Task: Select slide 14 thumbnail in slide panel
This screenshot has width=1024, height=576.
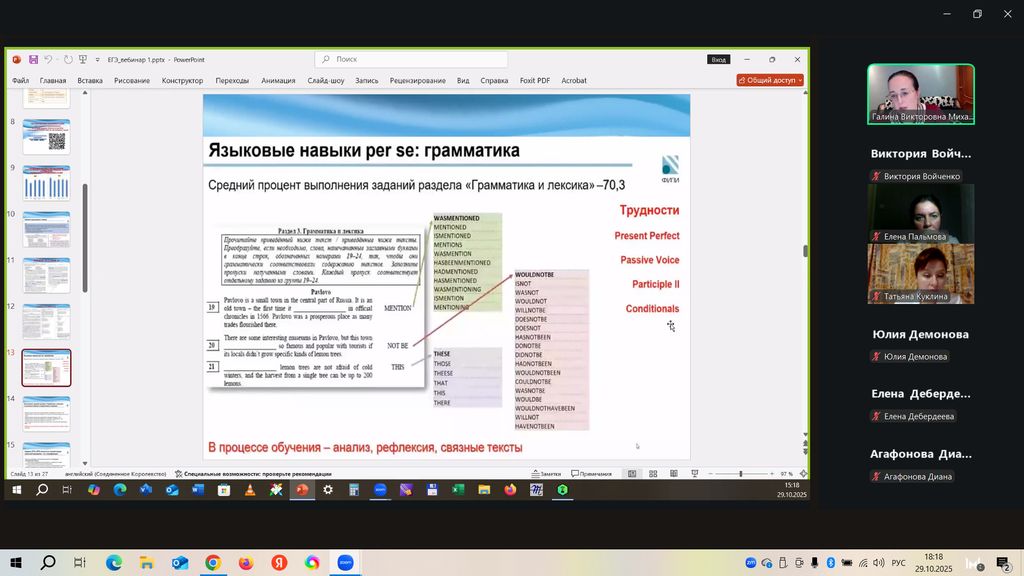Action: (47, 413)
